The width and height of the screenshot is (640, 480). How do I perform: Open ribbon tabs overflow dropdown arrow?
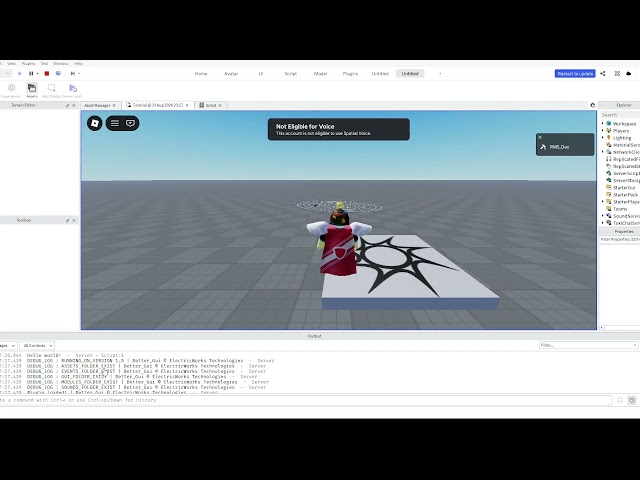coord(440,74)
